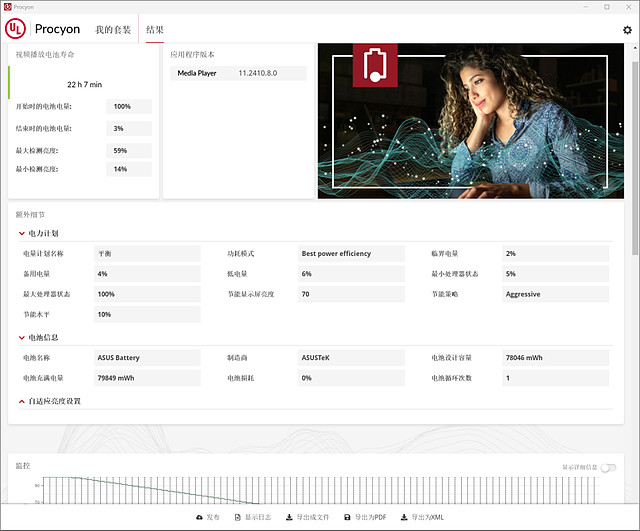Click the export as XML download icon
This screenshot has height=531, width=640.
coord(404,517)
